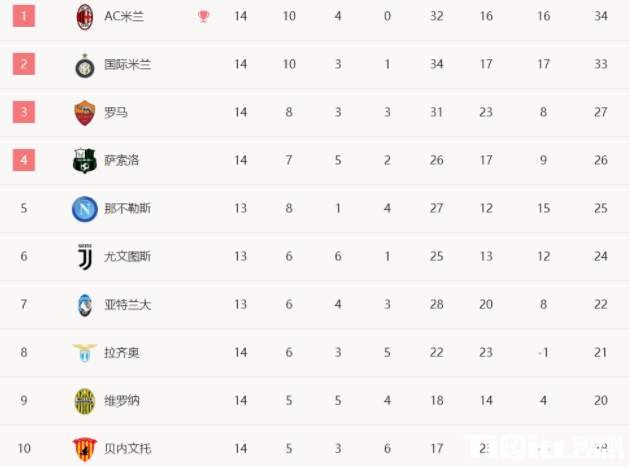This screenshot has height=467, width=630.
Task: Select the 亚特兰大 team name
Action: (x=128, y=304)
